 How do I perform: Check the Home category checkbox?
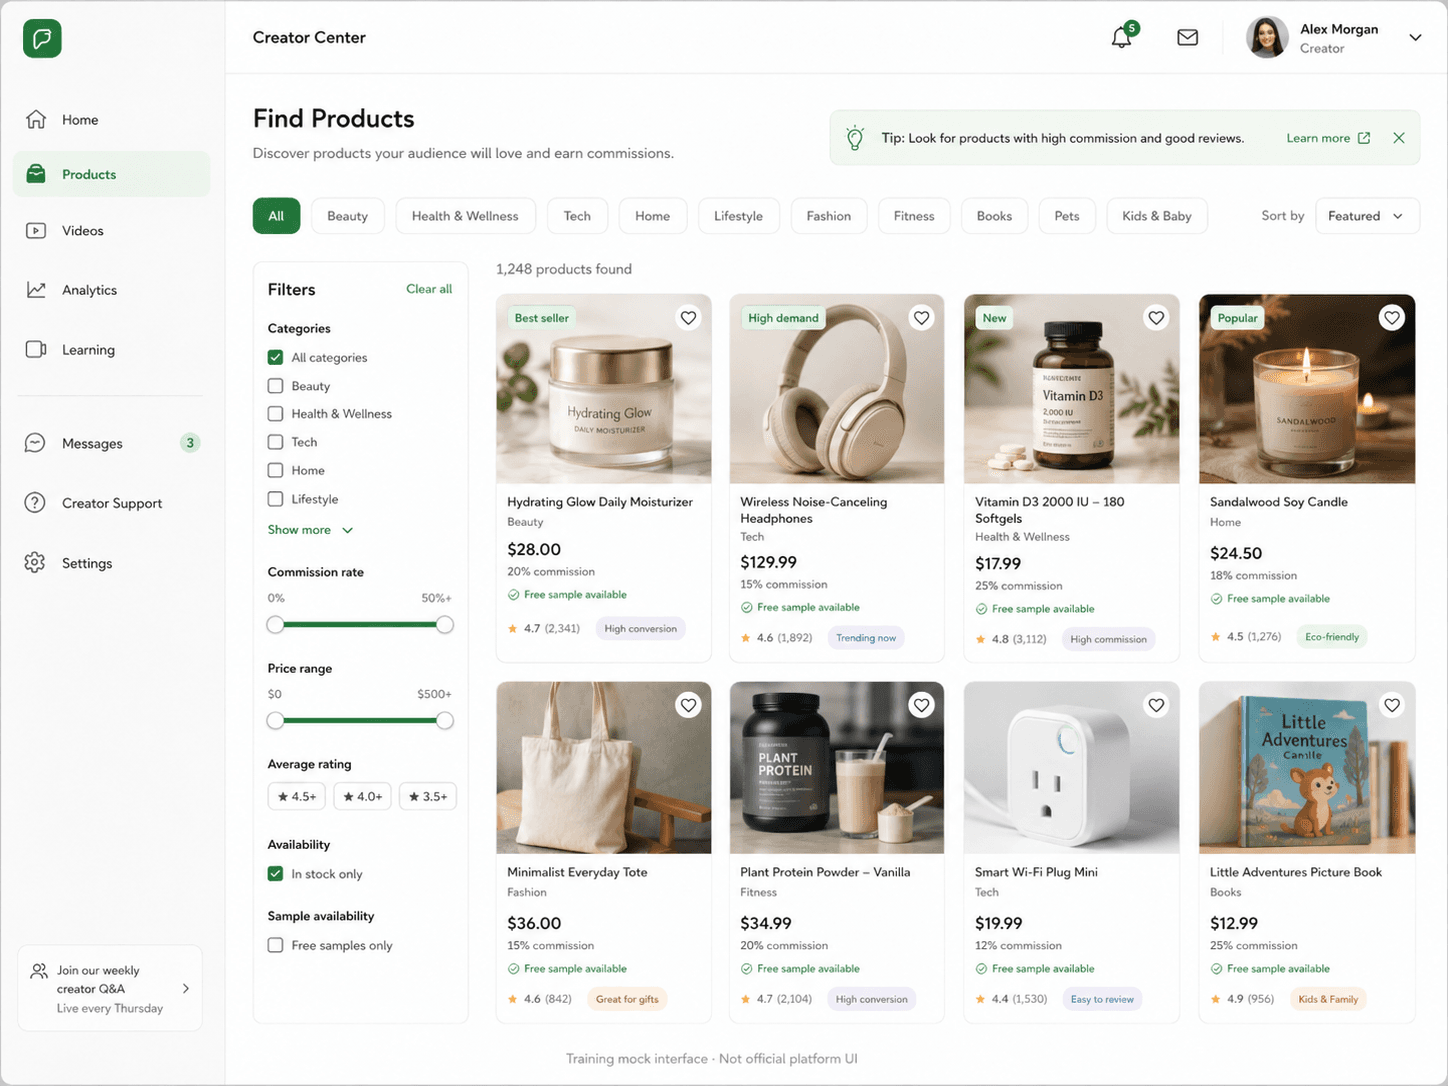(x=275, y=470)
